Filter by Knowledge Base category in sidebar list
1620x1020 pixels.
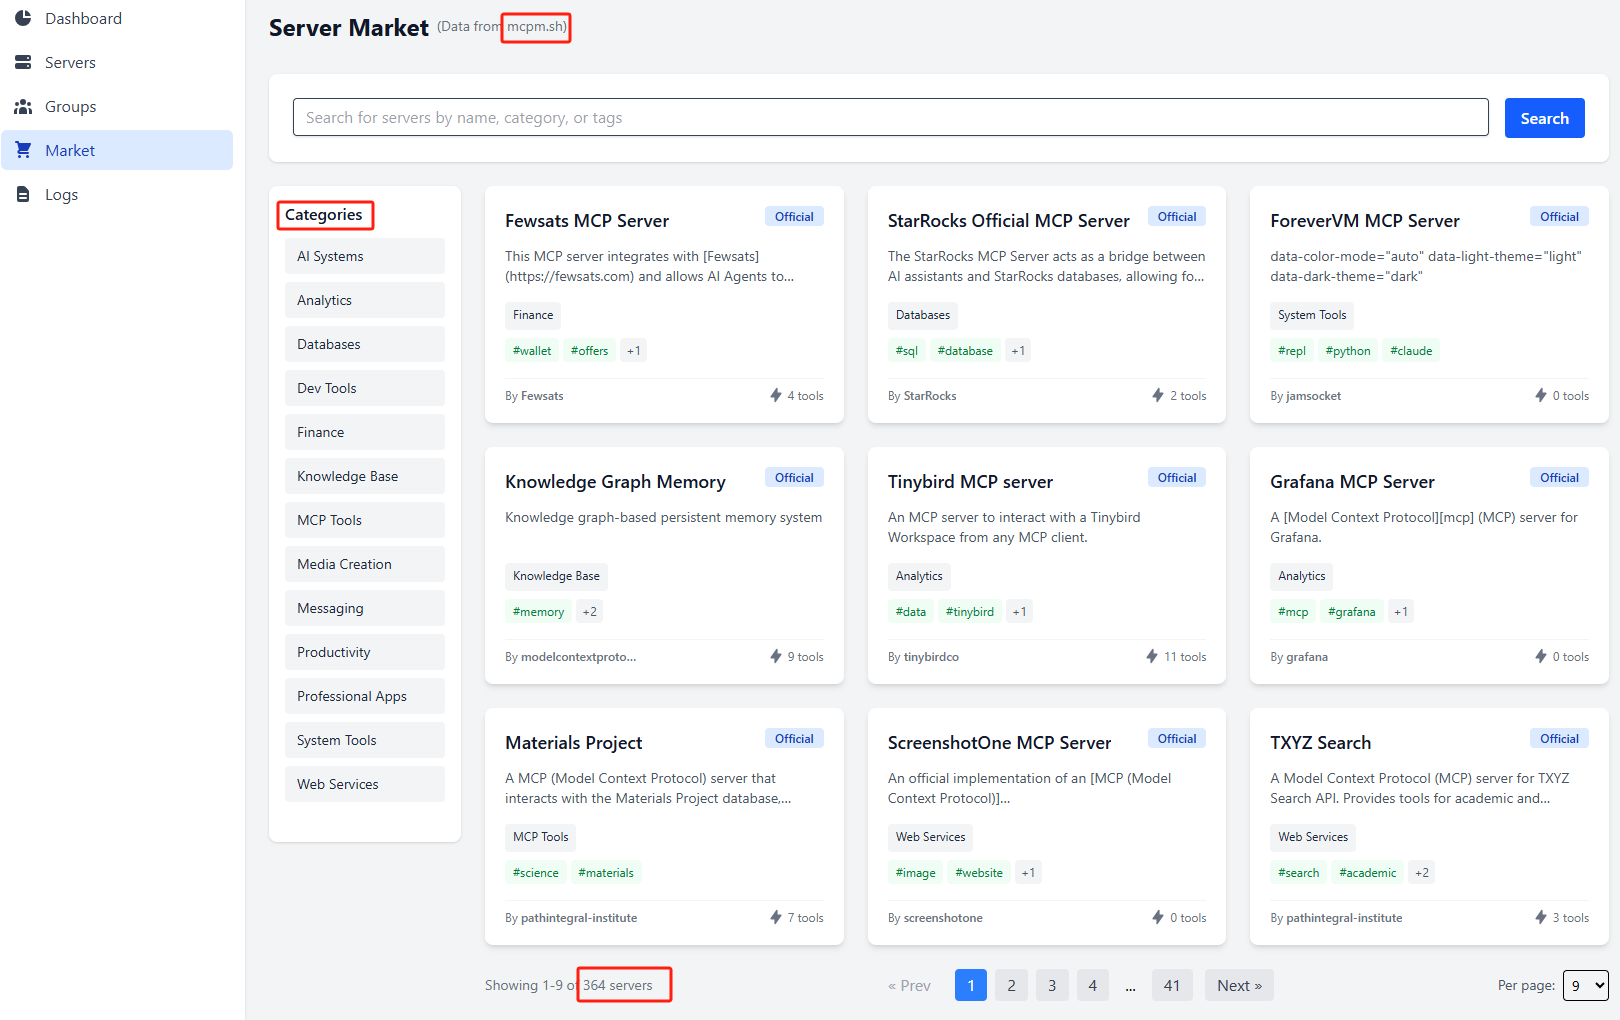(365, 476)
